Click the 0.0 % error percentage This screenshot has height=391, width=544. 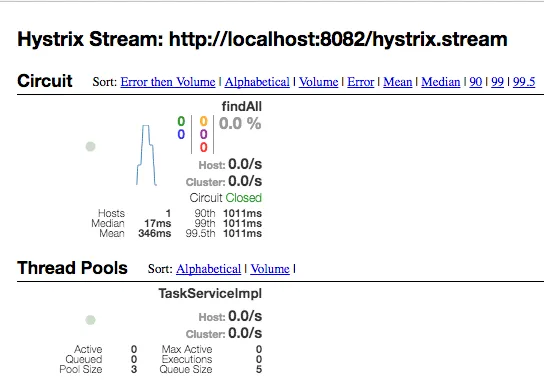coord(240,124)
